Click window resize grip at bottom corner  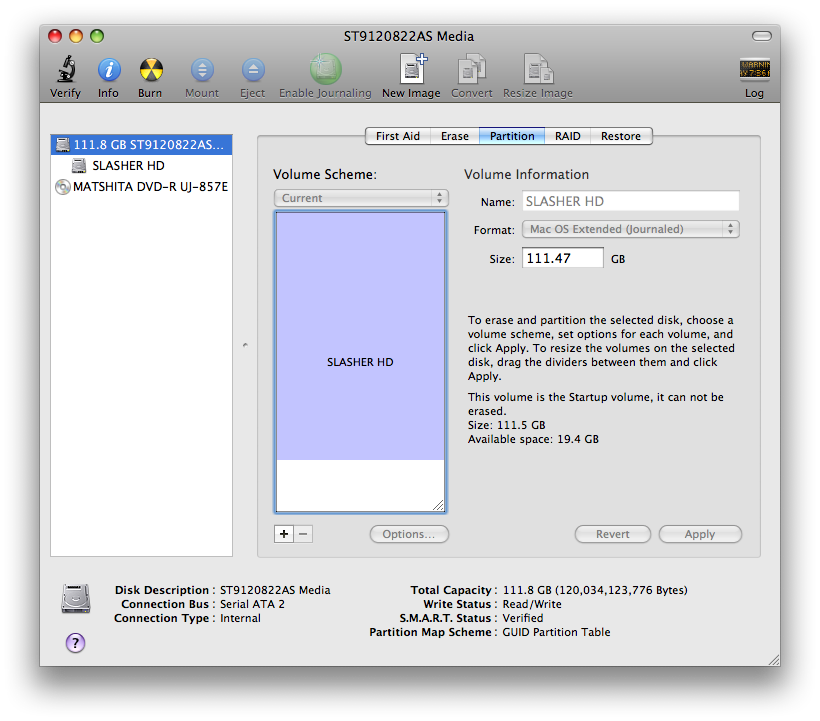pyautogui.click(x=774, y=660)
